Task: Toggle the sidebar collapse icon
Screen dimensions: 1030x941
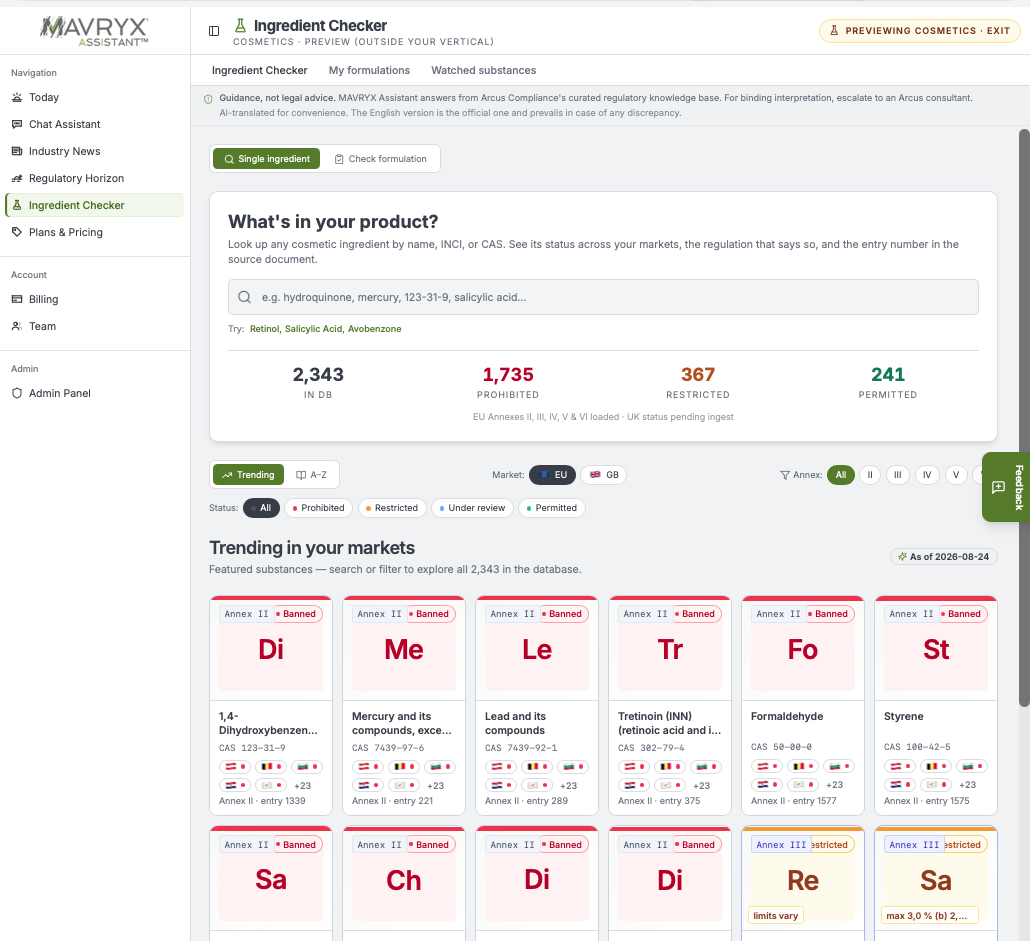Action: (x=214, y=31)
